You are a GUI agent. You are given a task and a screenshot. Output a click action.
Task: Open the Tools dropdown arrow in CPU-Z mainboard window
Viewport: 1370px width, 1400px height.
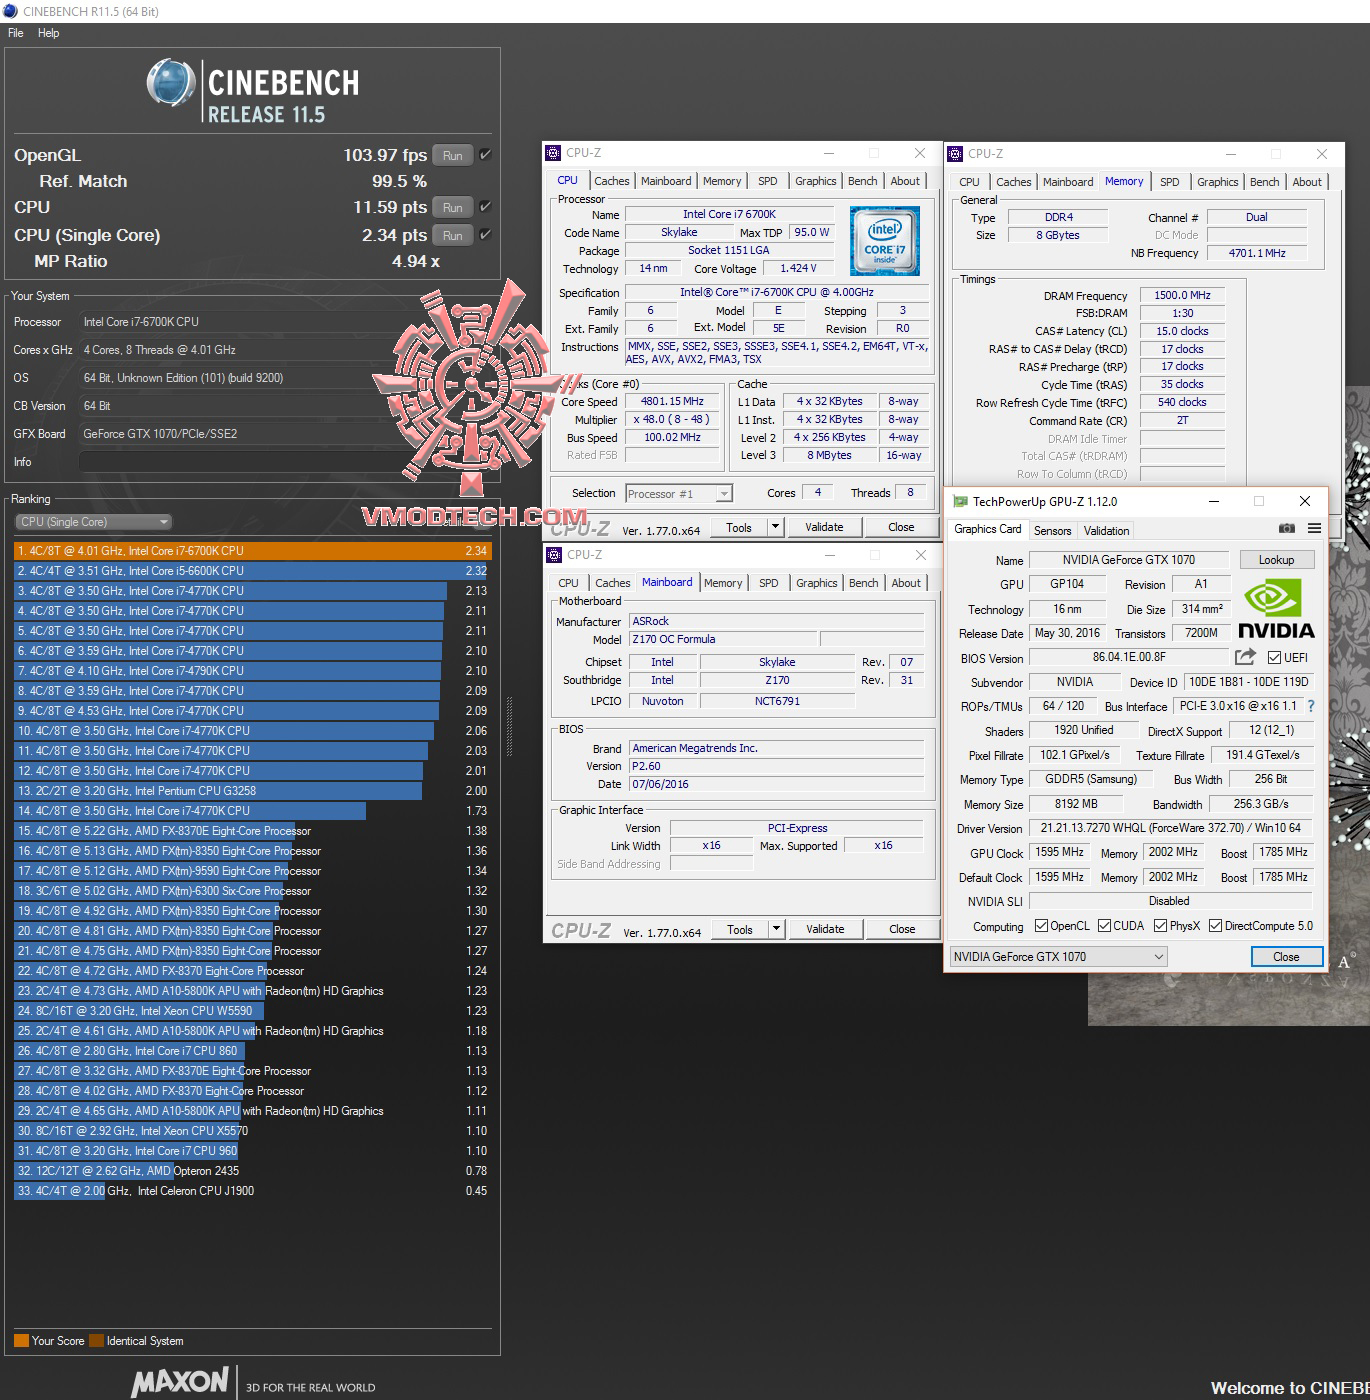(x=775, y=929)
